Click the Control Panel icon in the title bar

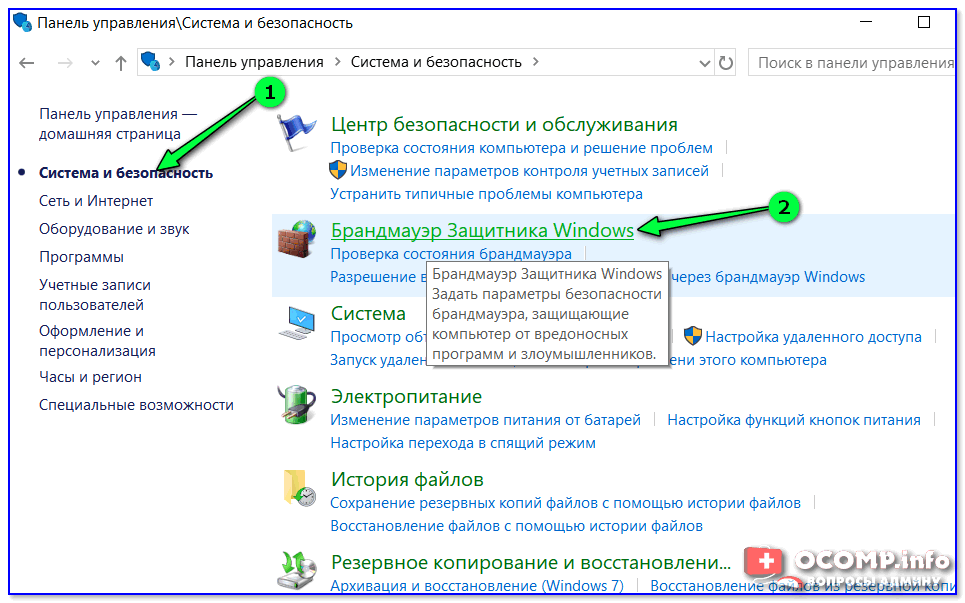coord(22,22)
